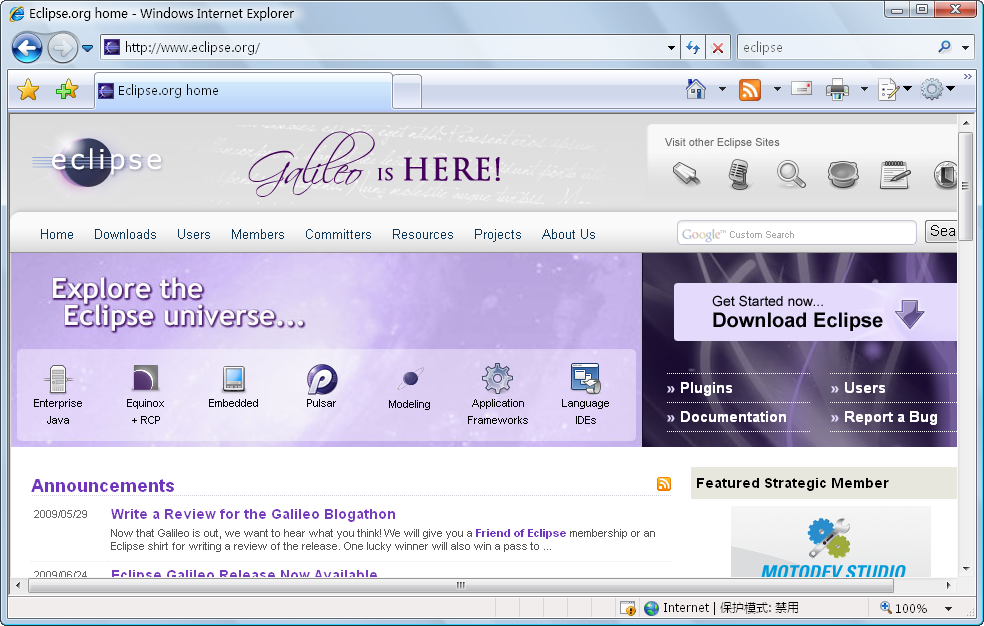Open Write a Review for Galileo Blogathon

point(253,514)
